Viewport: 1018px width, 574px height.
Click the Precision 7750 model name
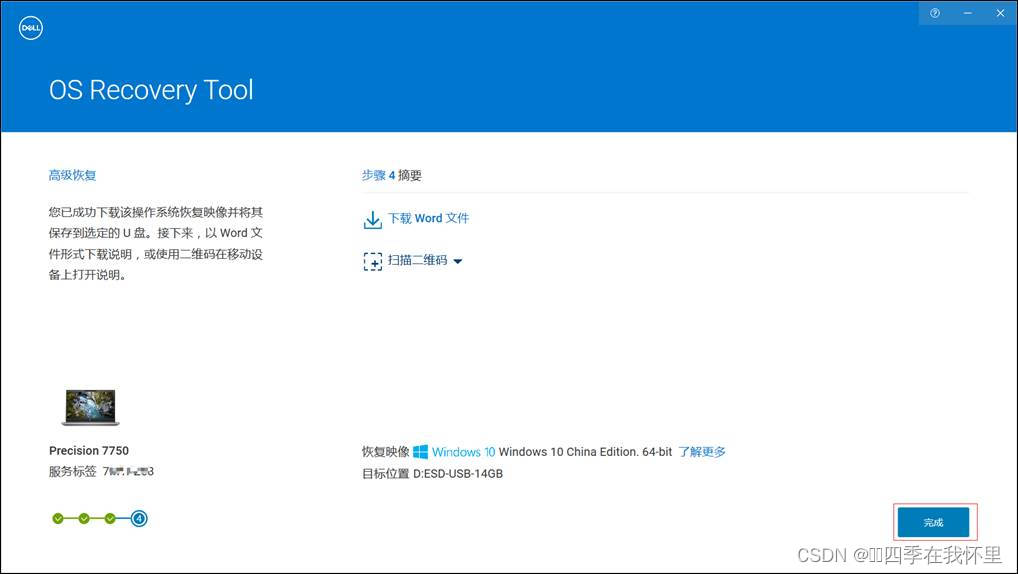89,451
